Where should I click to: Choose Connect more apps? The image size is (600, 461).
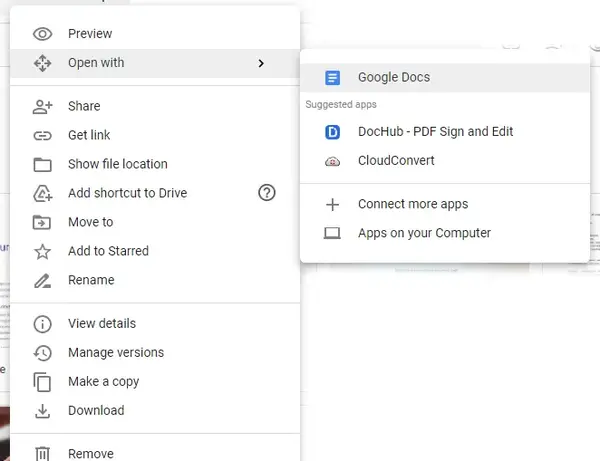coord(445,205)
